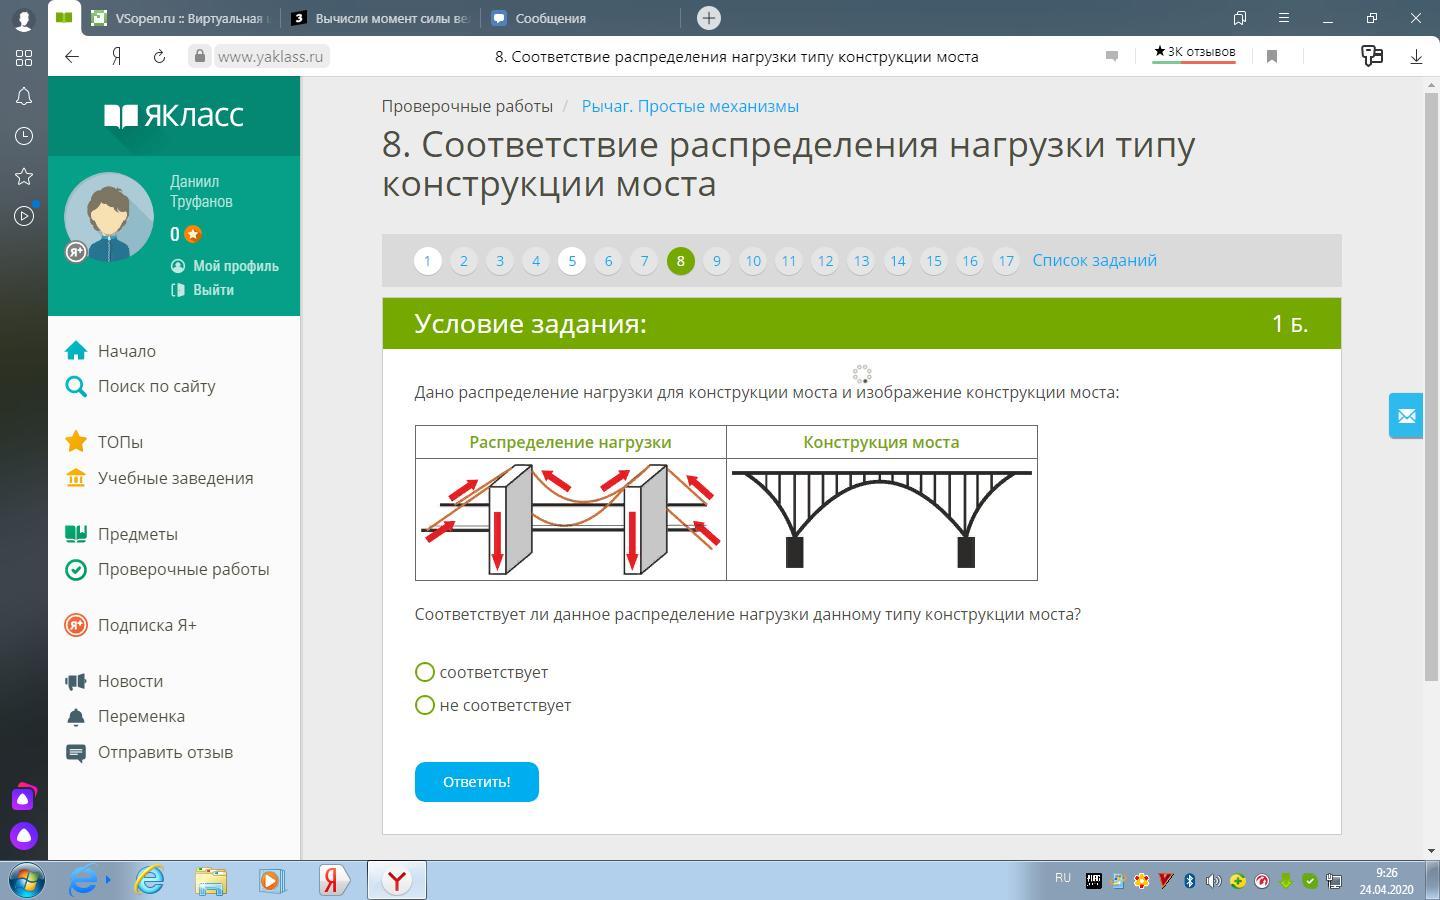1440x900 pixels.
Task: Select the 'соответствует' radio option
Action: 425,672
